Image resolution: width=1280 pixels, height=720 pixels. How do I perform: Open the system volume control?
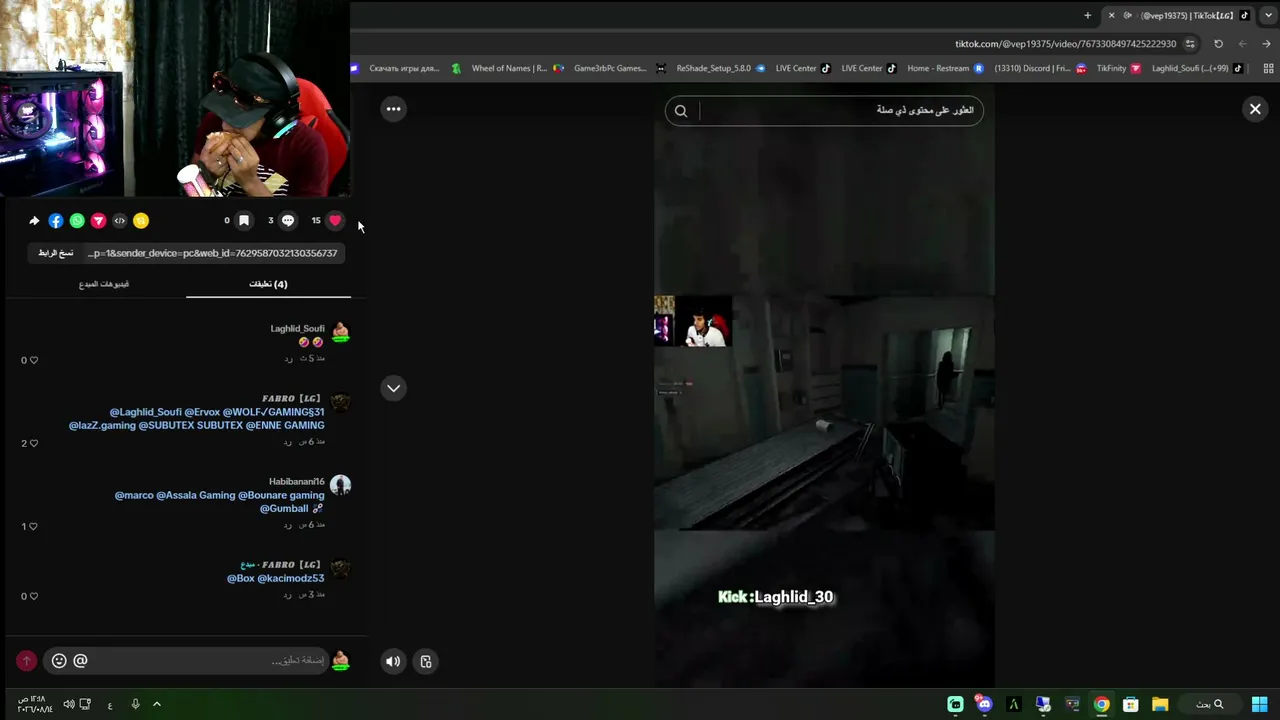[69, 704]
